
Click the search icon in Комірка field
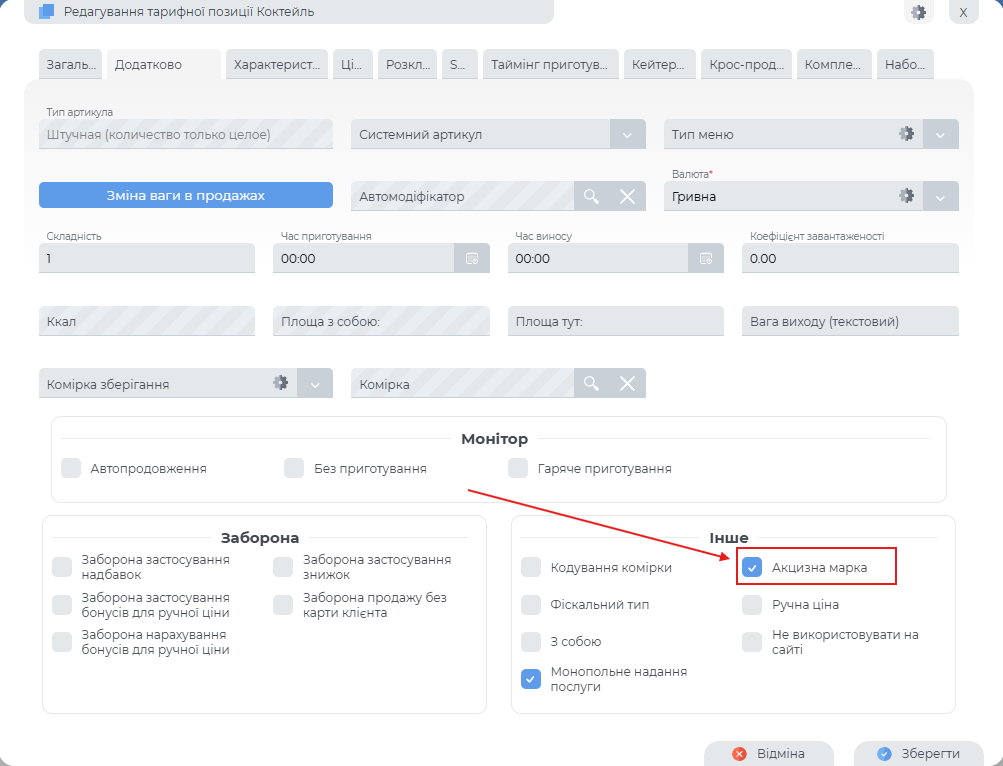(x=592, y=384)
